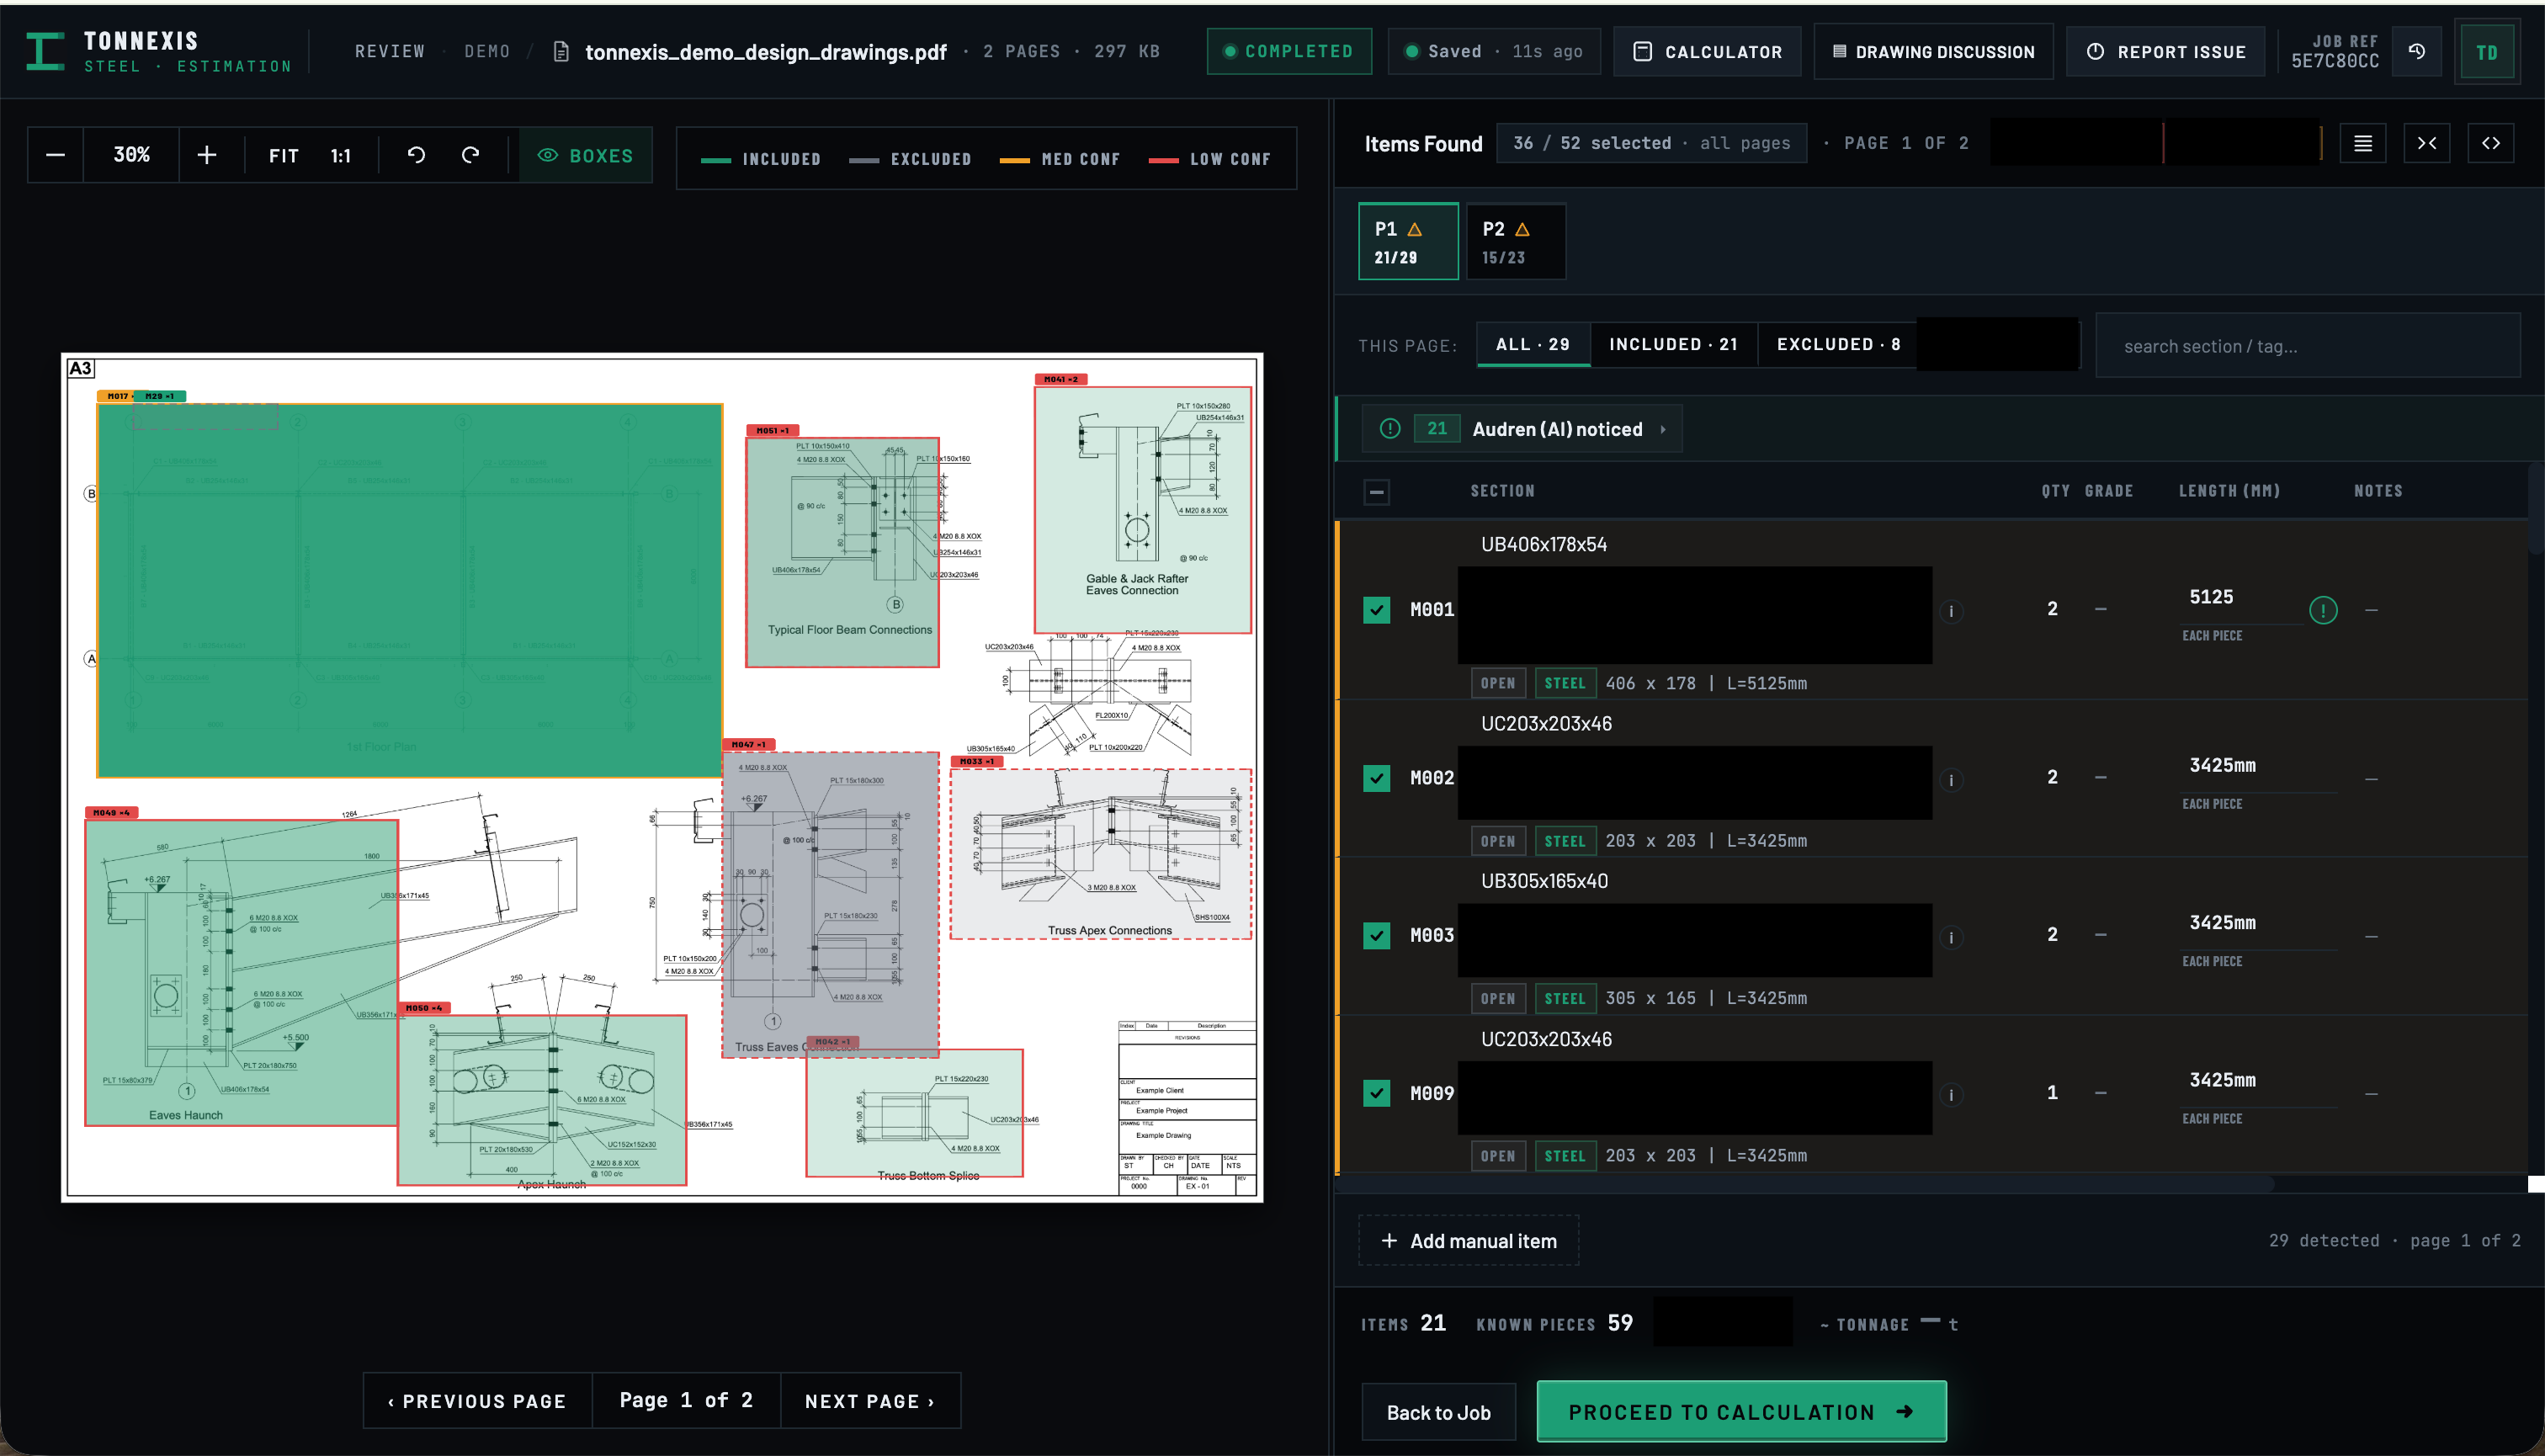2545x1456 pixels.
Task: Rotate the drawing counter-clockwise
Action: 416,155
